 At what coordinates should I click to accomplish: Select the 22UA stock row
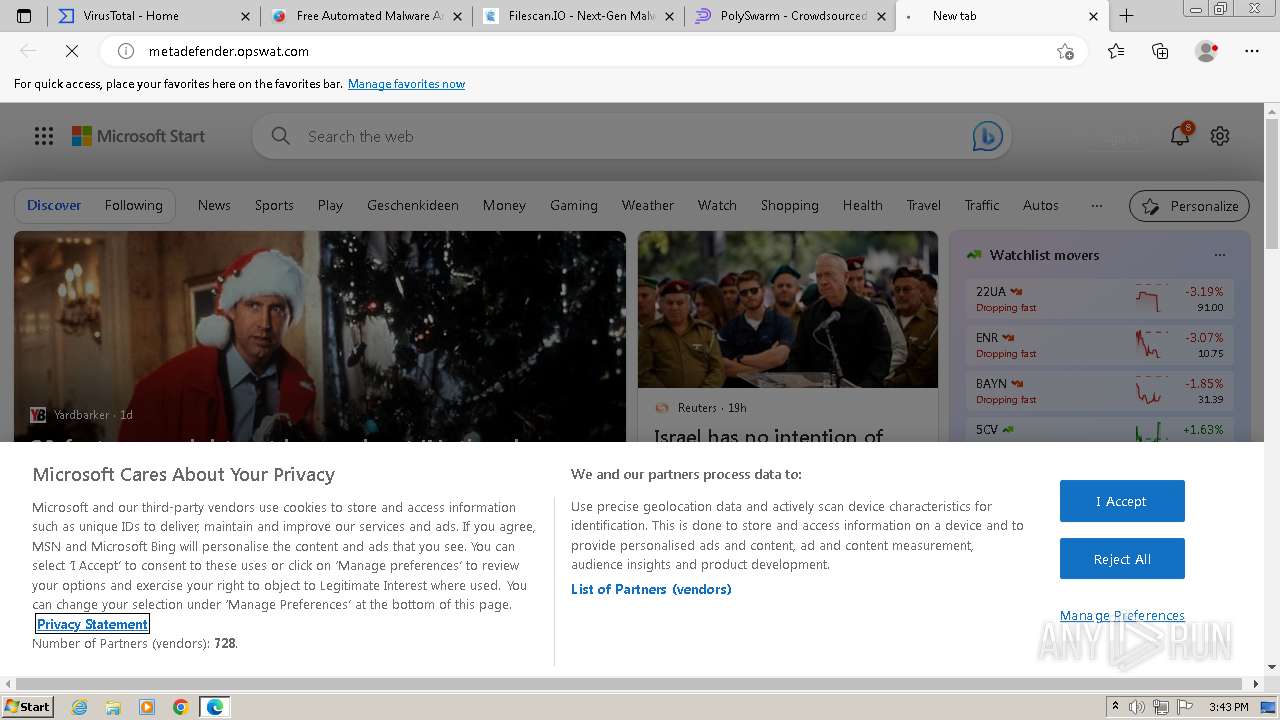(x=1099, y=298)
